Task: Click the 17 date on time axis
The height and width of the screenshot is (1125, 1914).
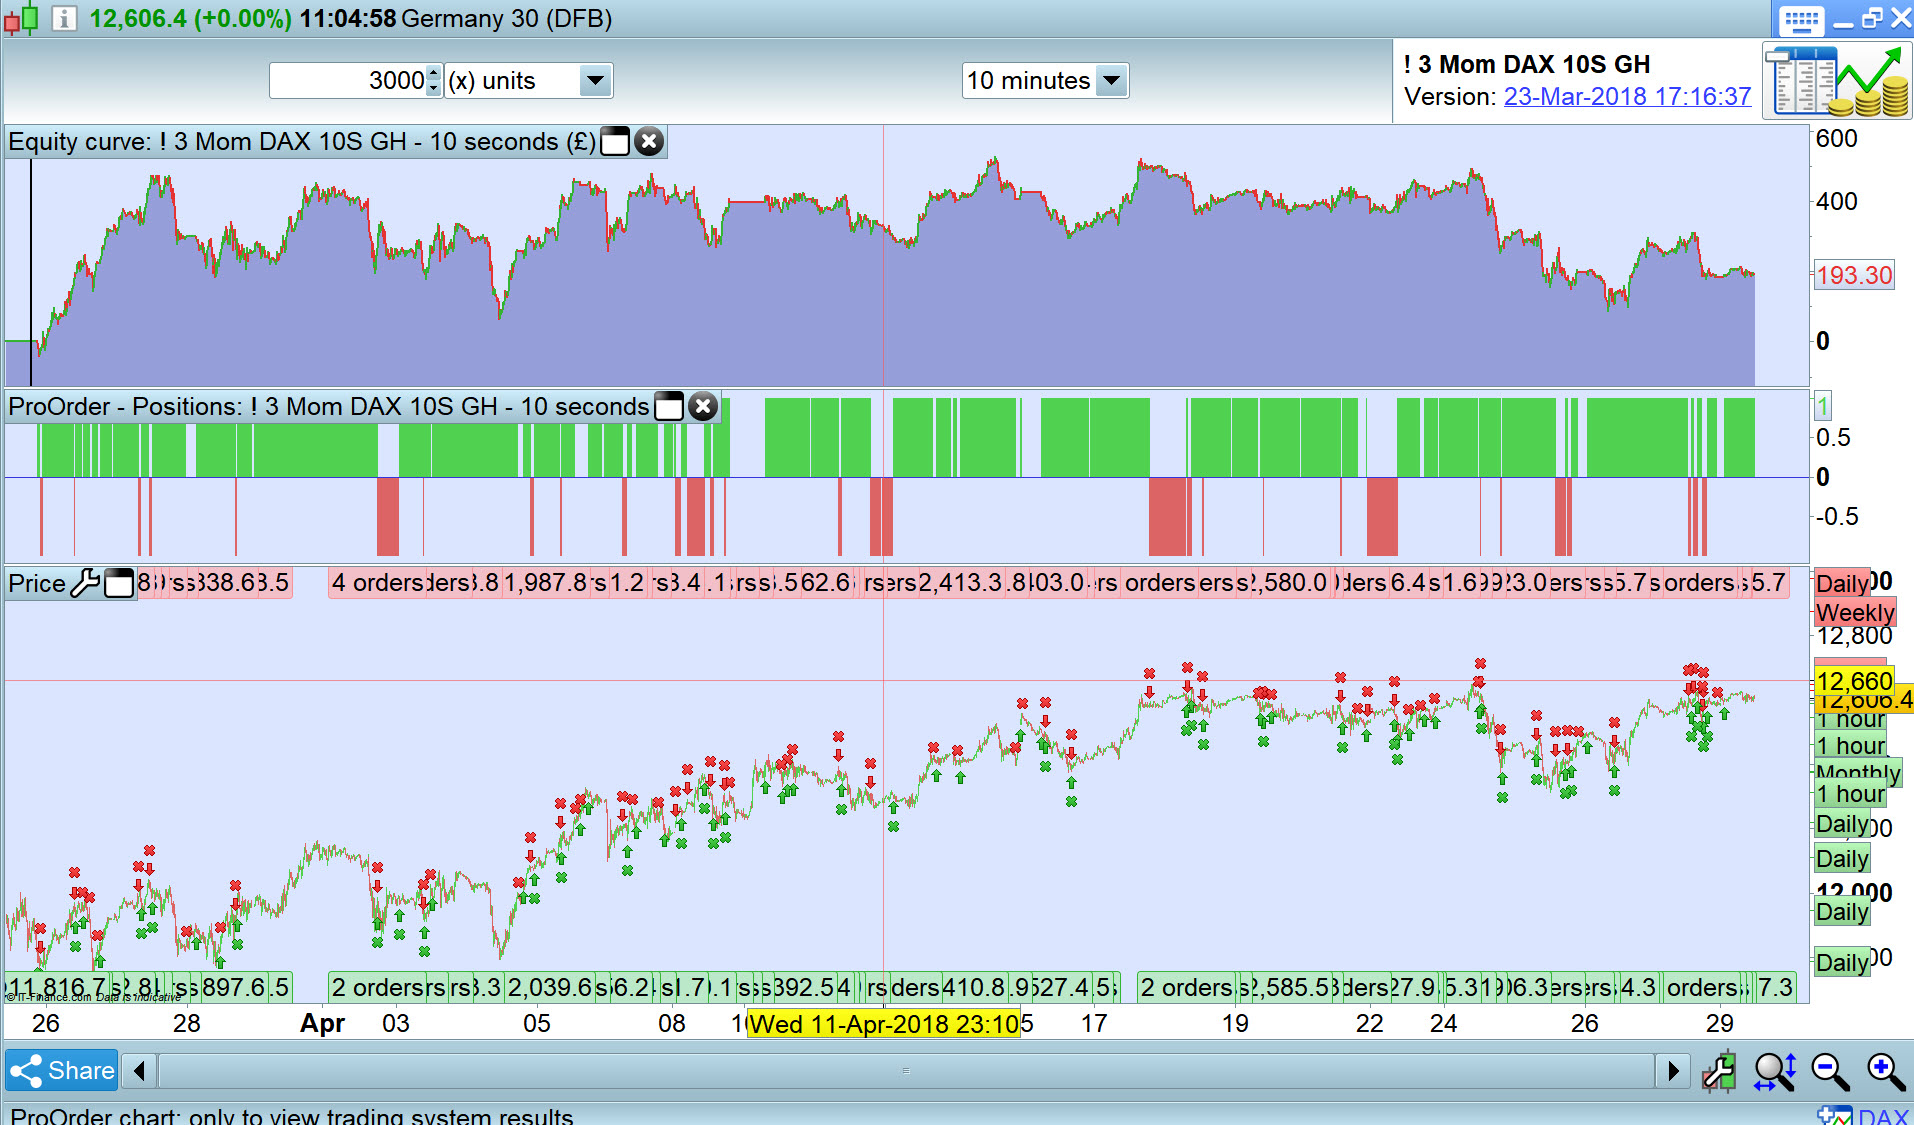Action: tap(1094, 1024)
